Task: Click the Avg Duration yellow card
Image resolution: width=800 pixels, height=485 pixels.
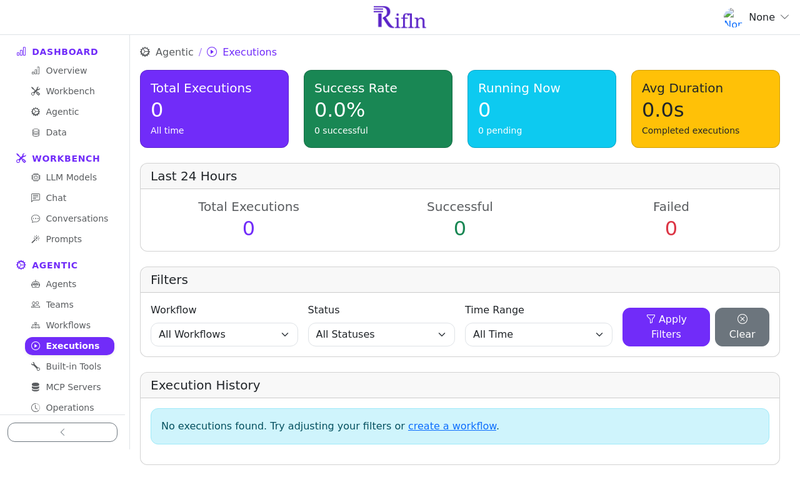Action: point(705,109)
